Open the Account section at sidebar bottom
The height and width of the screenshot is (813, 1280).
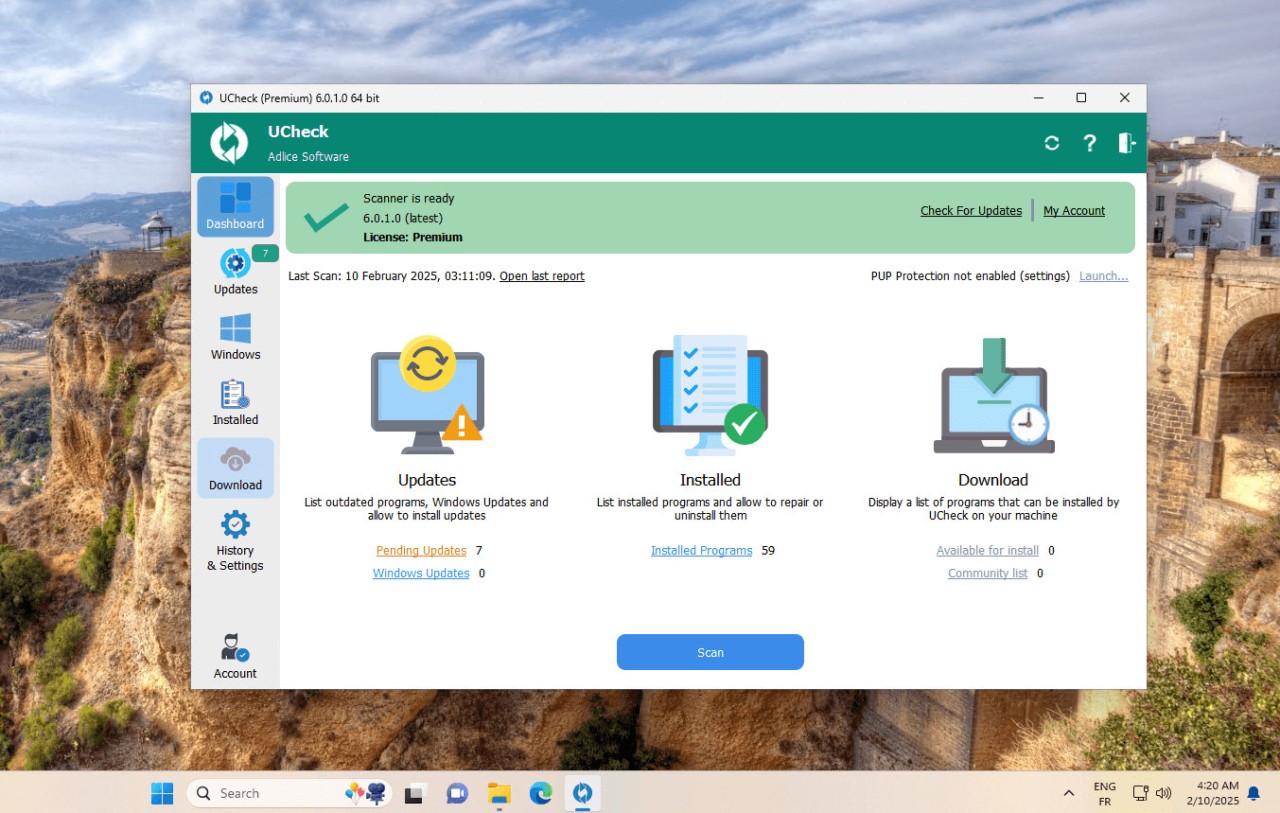234,653
